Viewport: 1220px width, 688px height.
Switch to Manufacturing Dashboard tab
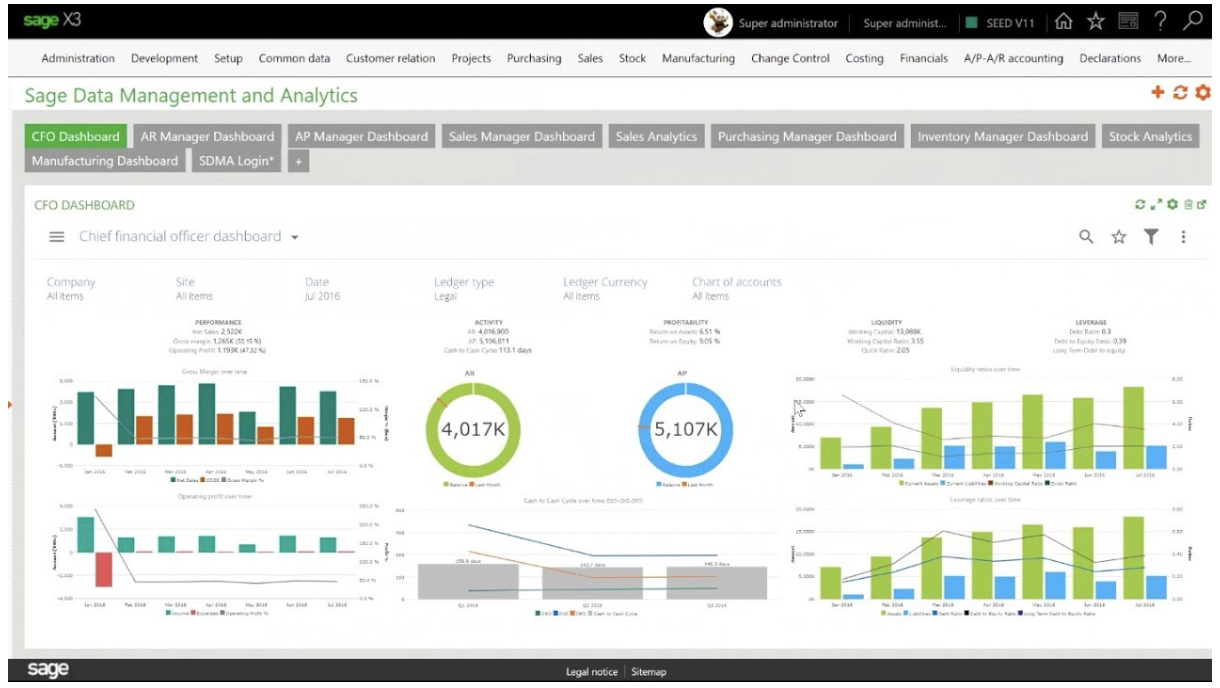tap(105, 161)
